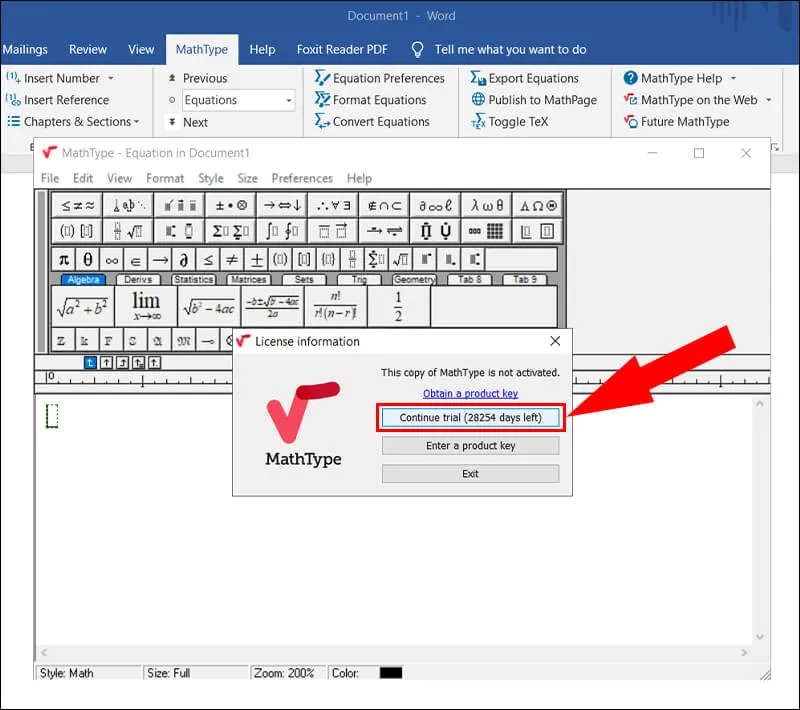Screen dimensions: 800x710
Task: Open the Greek lowercase symbols palette
Action: (486, 203)
